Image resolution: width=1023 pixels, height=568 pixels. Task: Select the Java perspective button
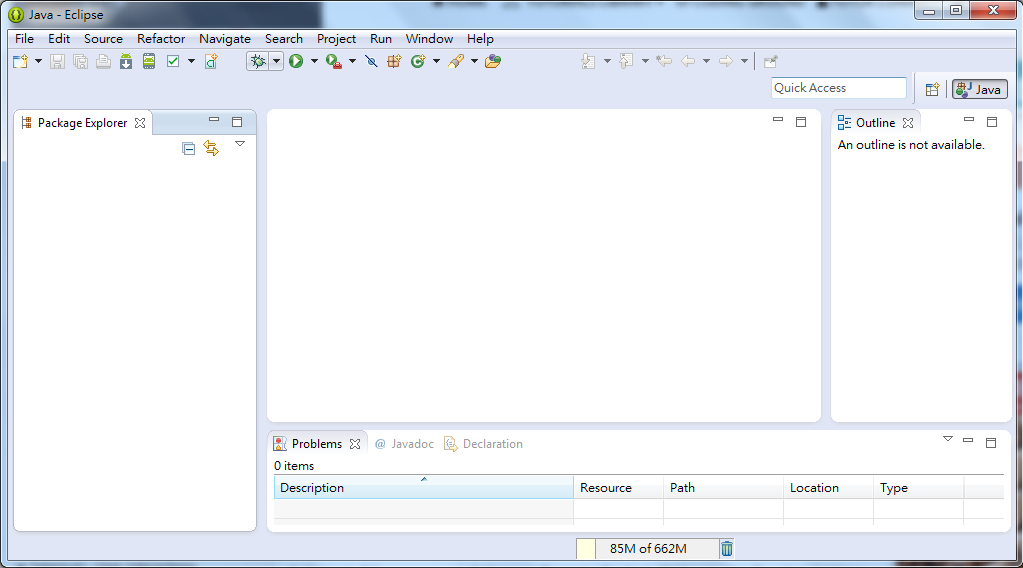tap(979, 89)
